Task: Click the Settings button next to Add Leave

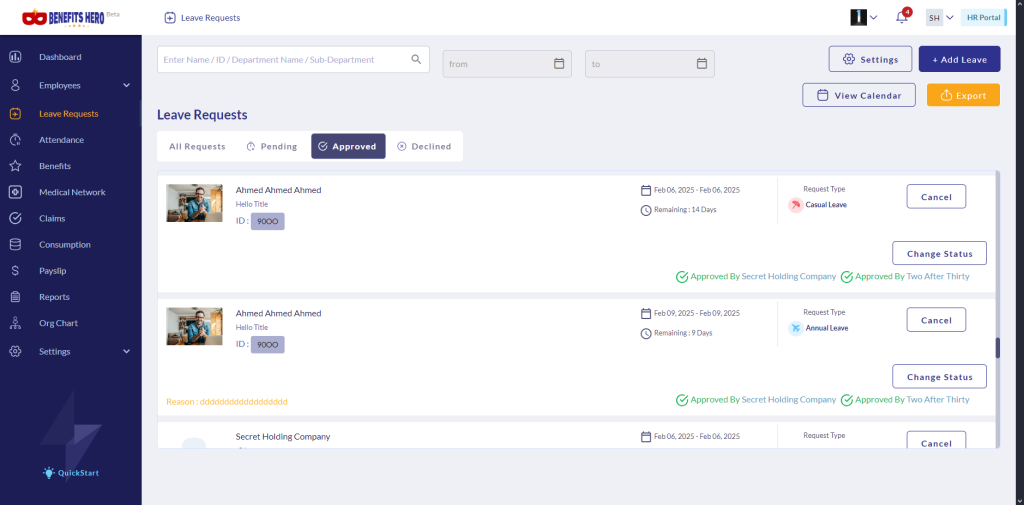Action: pyautogui.click(x=871, y=59)
